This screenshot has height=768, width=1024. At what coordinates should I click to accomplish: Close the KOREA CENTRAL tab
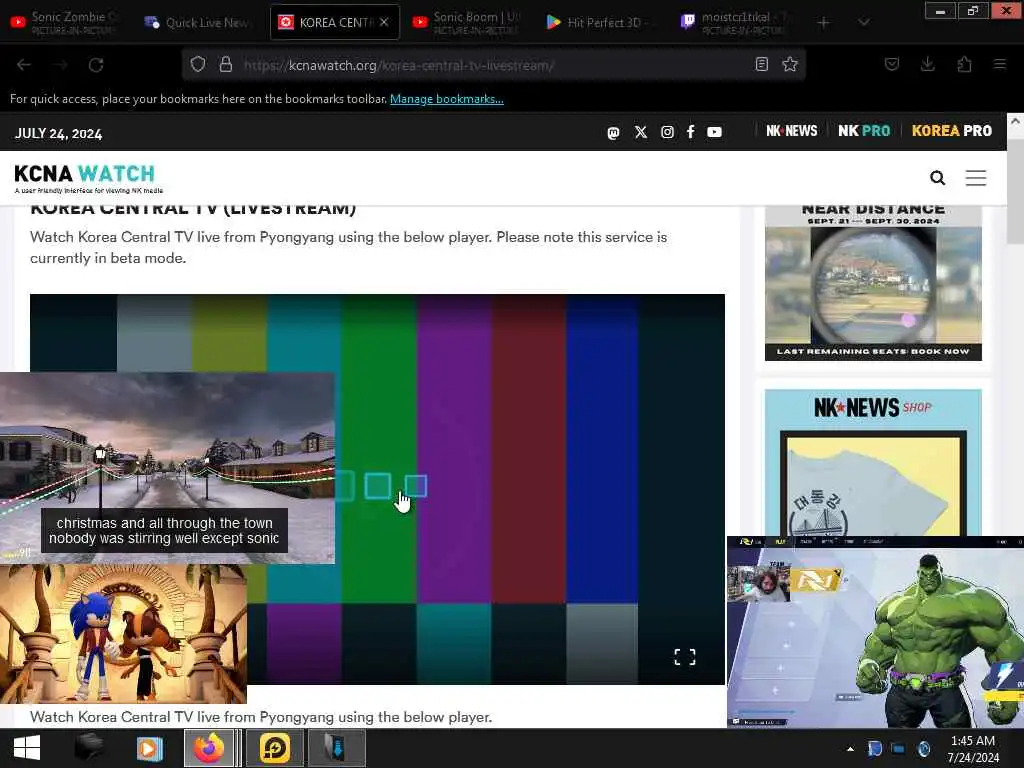tap(384, 22)
